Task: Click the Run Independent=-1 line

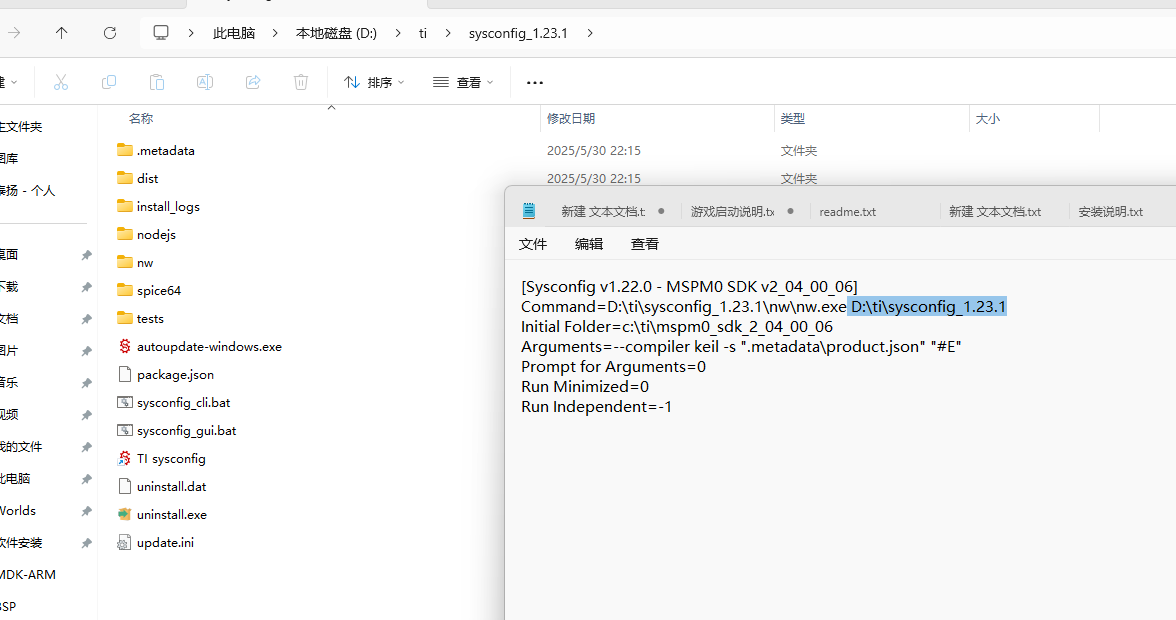Action: point(597,407)
